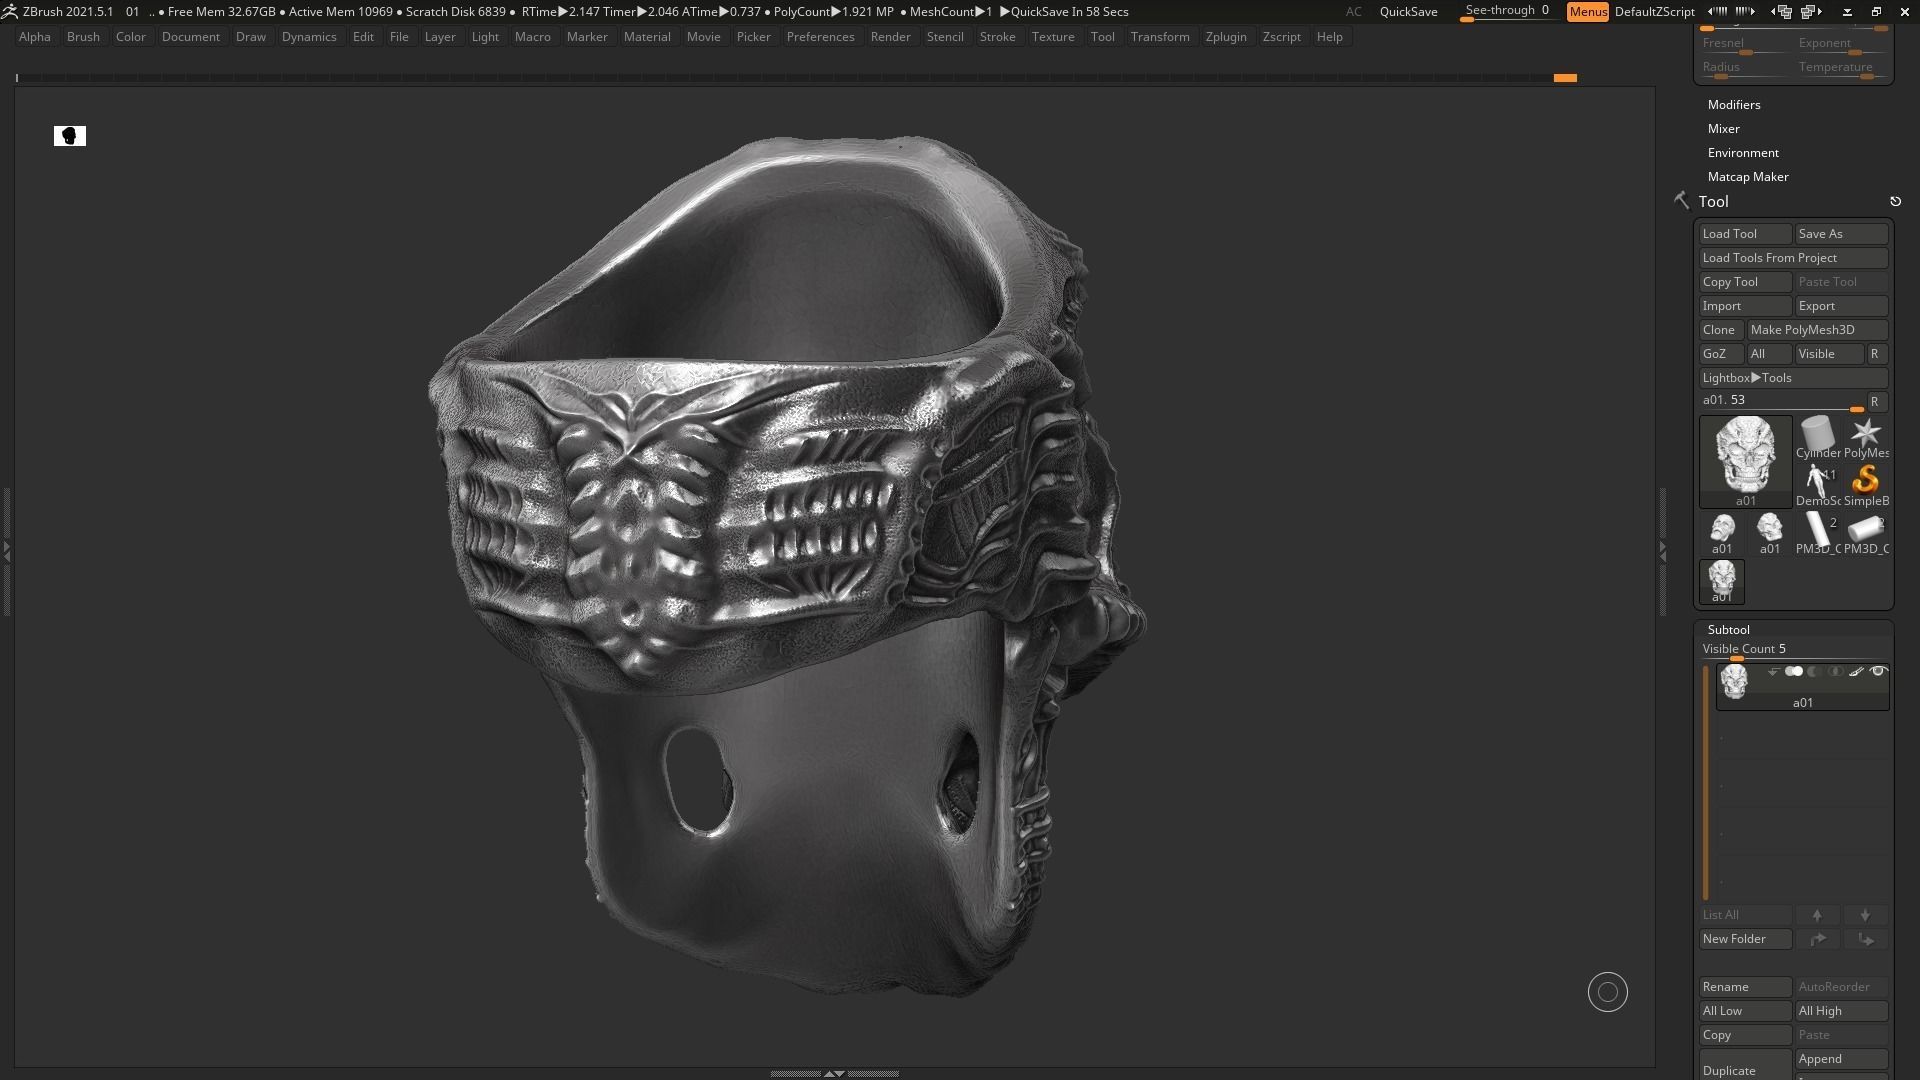Open the Transform menu
The image size is (1920, 1080).
point(1160,37)
